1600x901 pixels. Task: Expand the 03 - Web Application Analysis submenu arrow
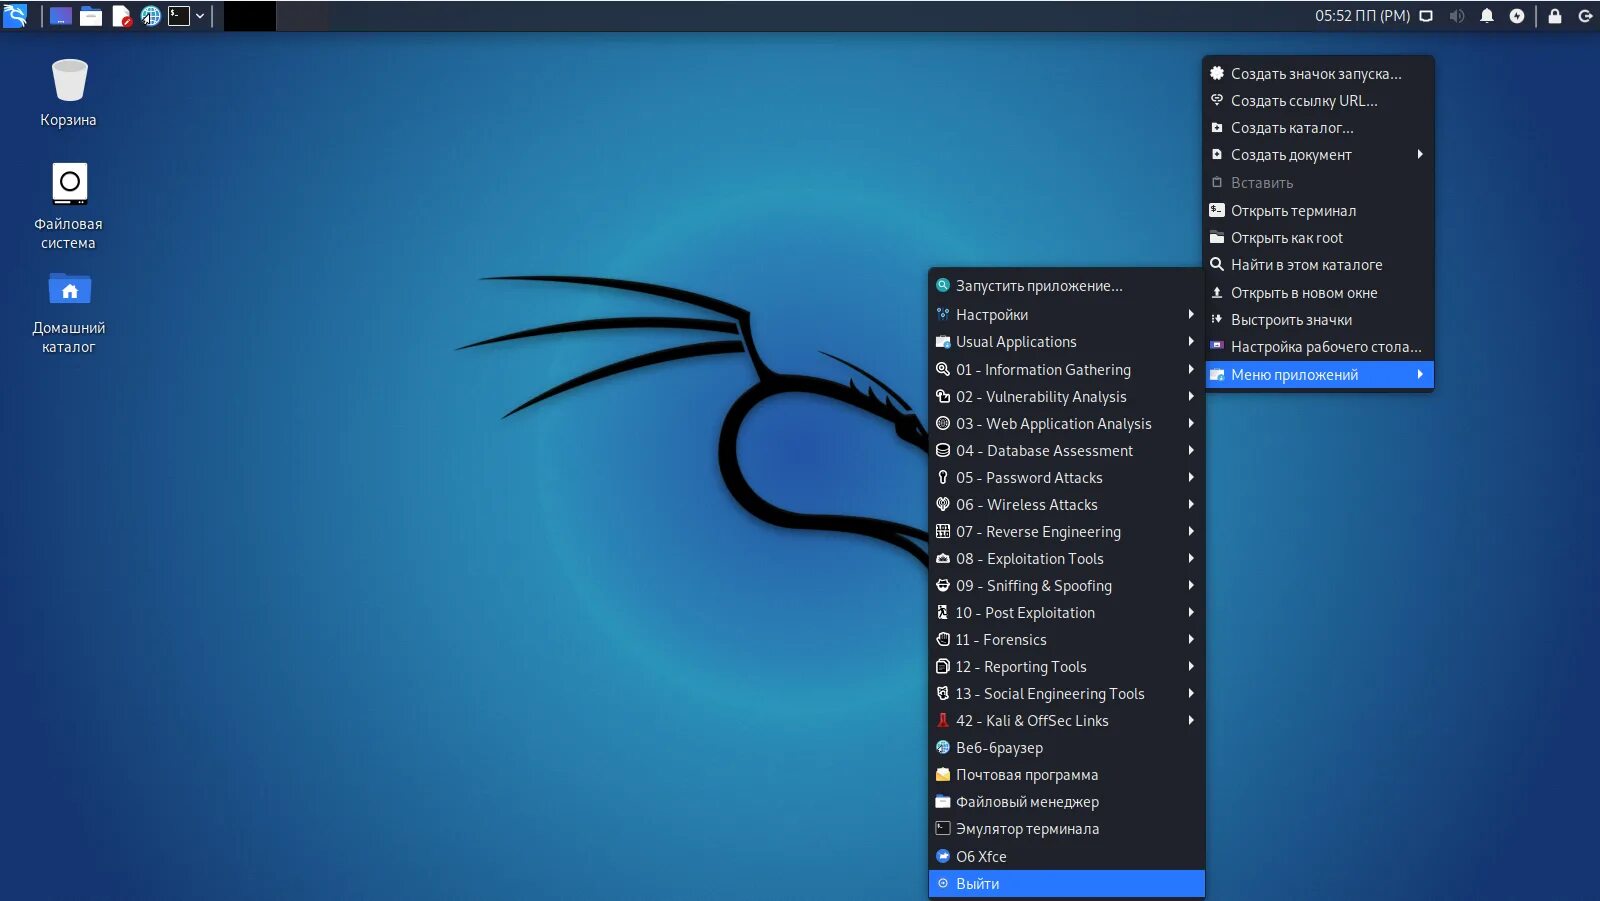click(1191, 424)
